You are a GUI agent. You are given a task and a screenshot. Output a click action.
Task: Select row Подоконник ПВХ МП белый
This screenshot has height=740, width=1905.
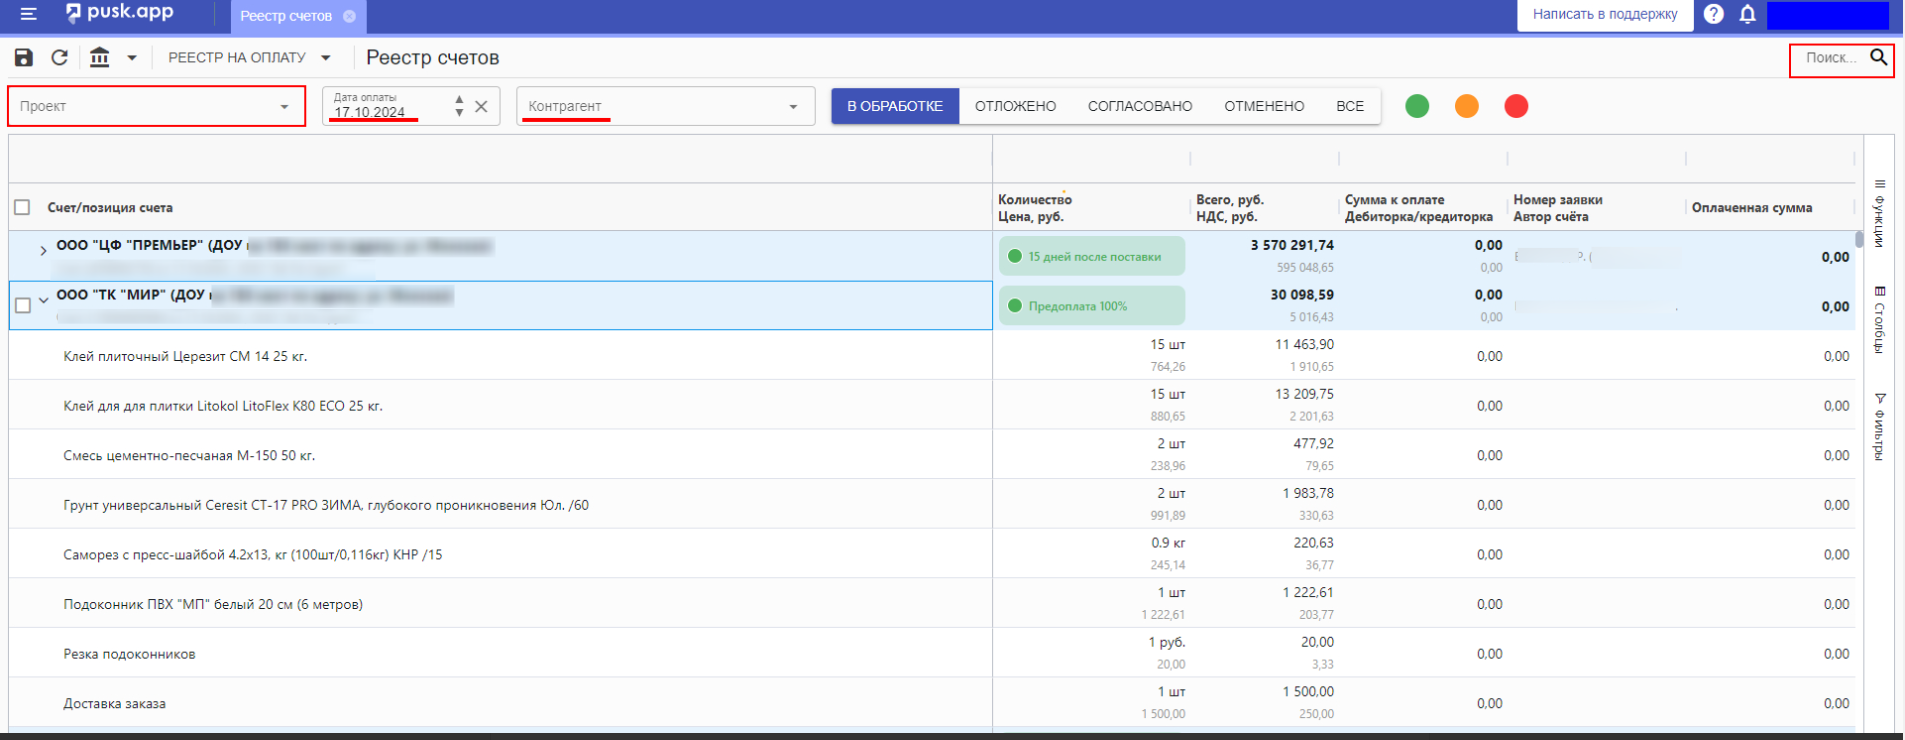pyautogui.click(x=932, y=603)
